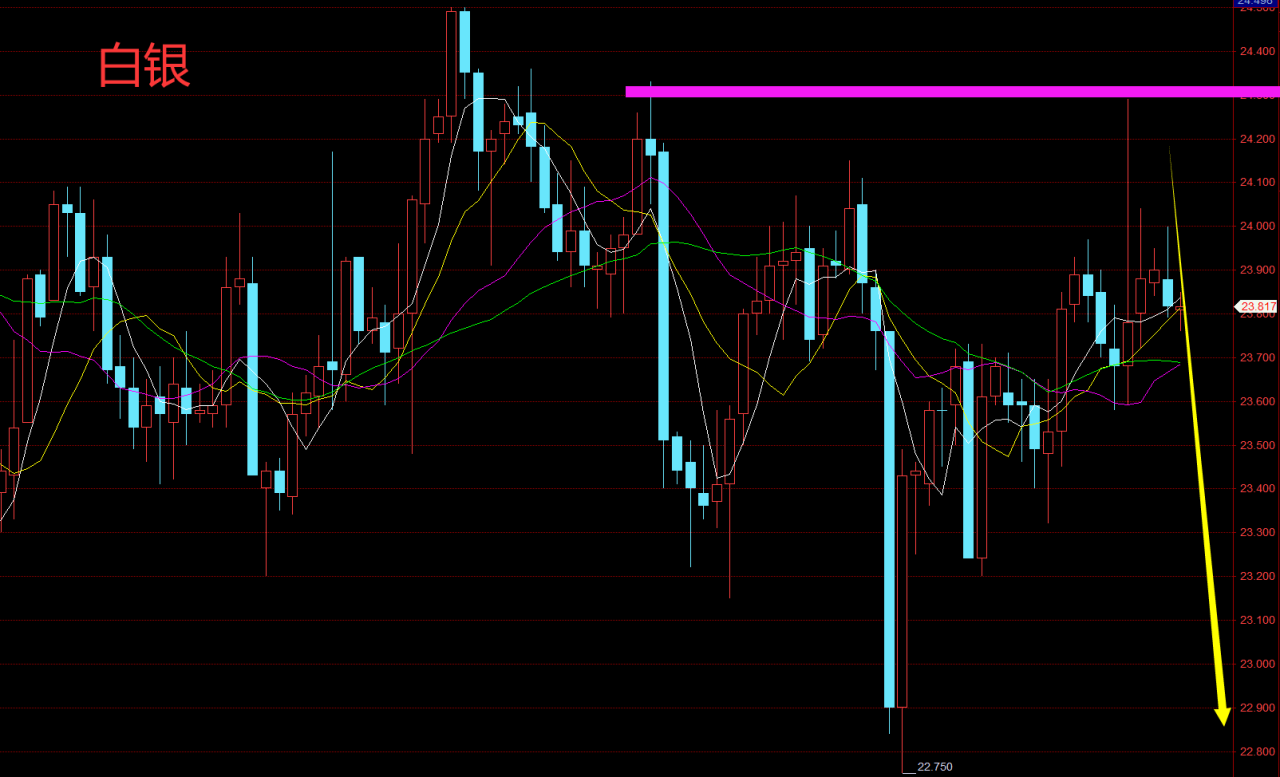Click the 22.750 low price marker
1280x777 pixels.
point(935,767)
